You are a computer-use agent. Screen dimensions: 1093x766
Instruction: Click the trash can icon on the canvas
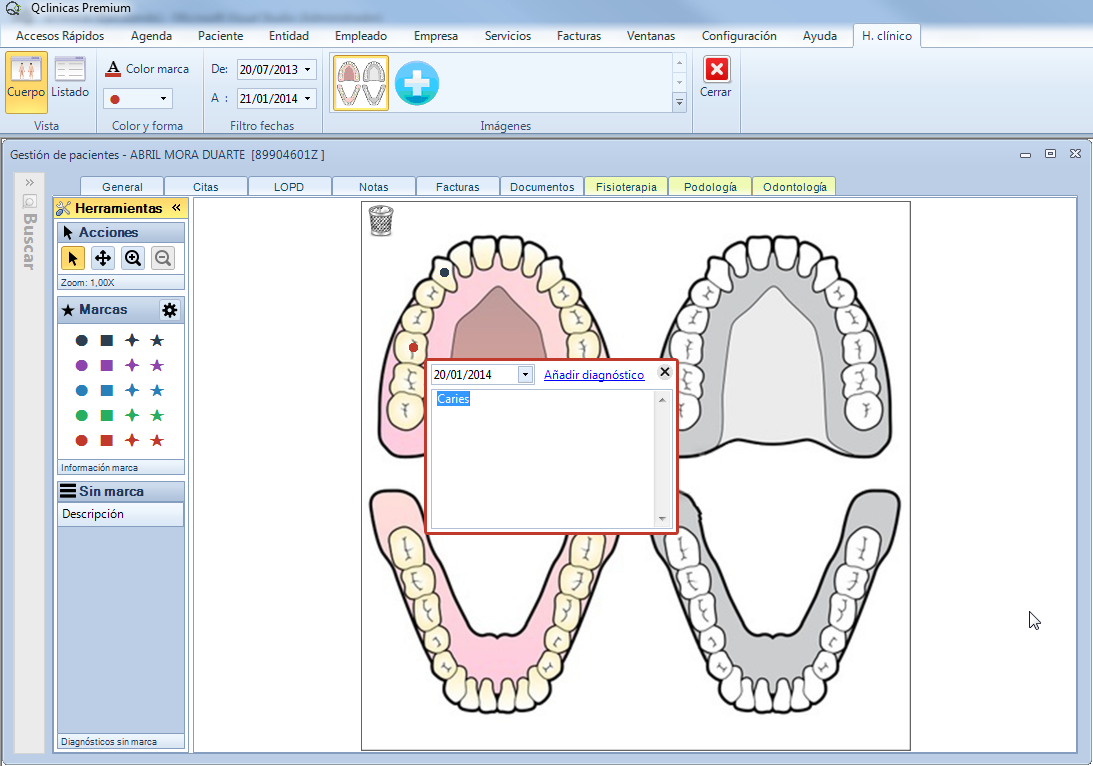pos(381,220)
